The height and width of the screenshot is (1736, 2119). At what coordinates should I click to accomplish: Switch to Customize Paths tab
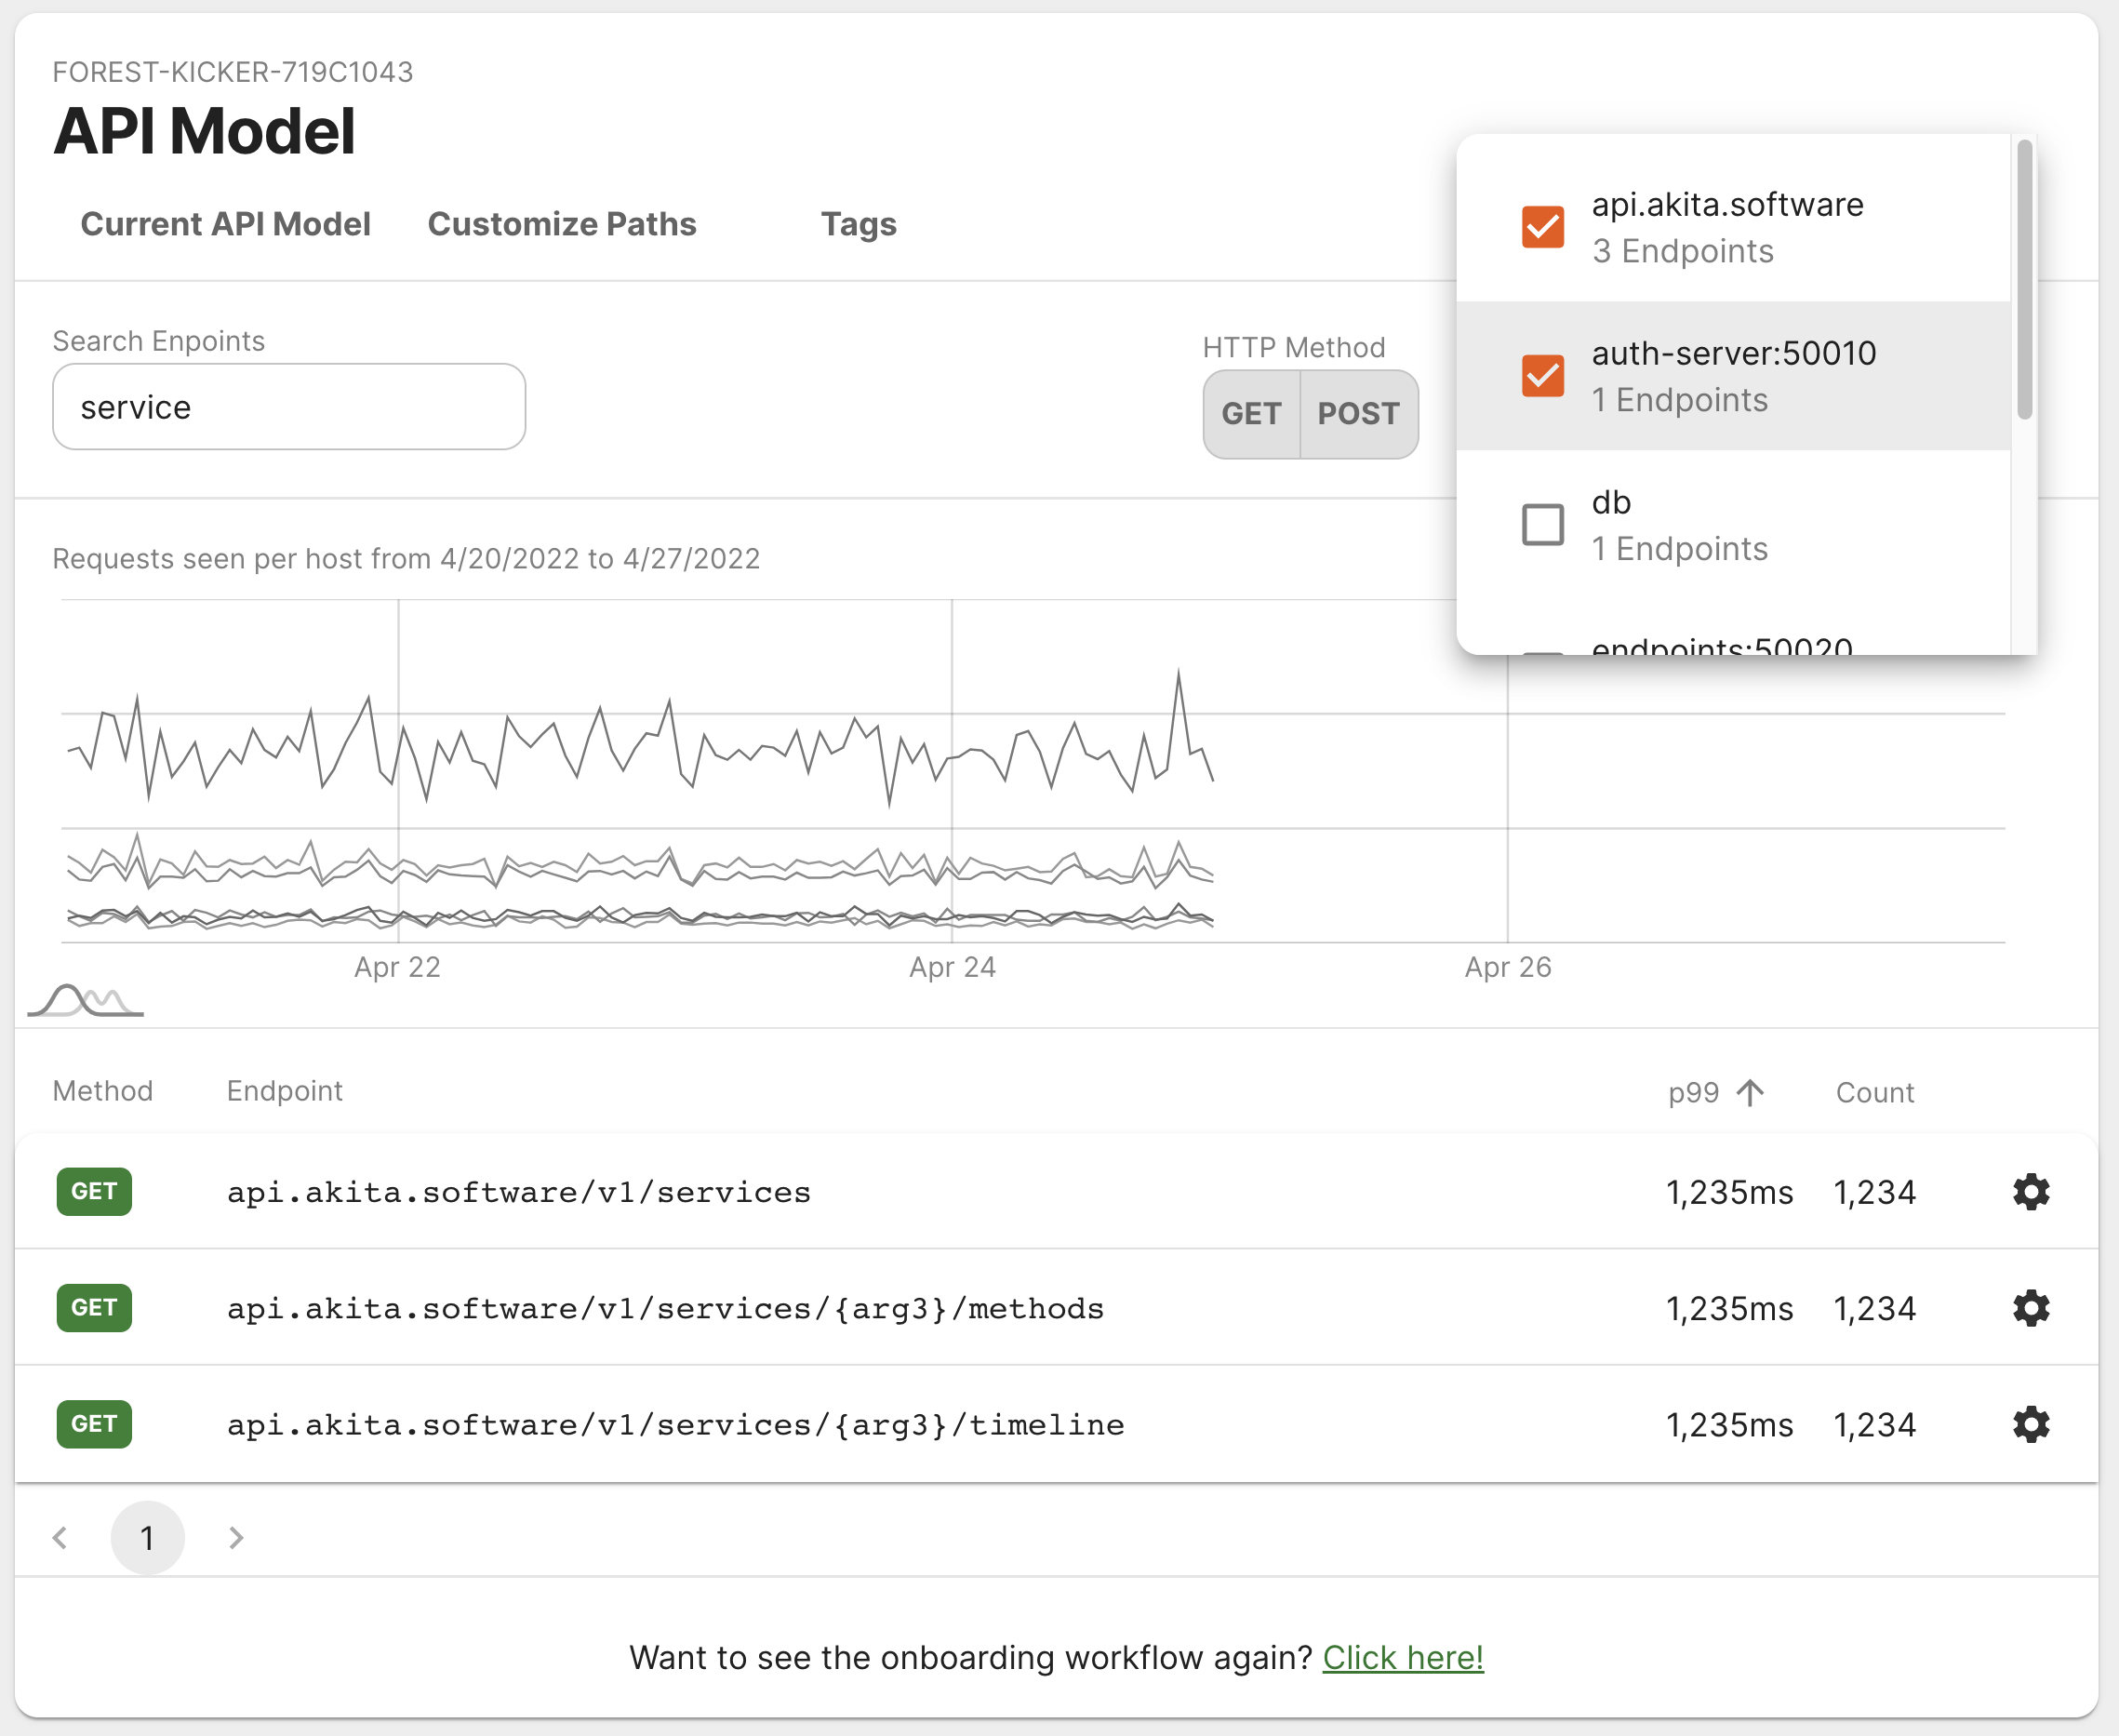pyautogui.click(x=561, y=224)
